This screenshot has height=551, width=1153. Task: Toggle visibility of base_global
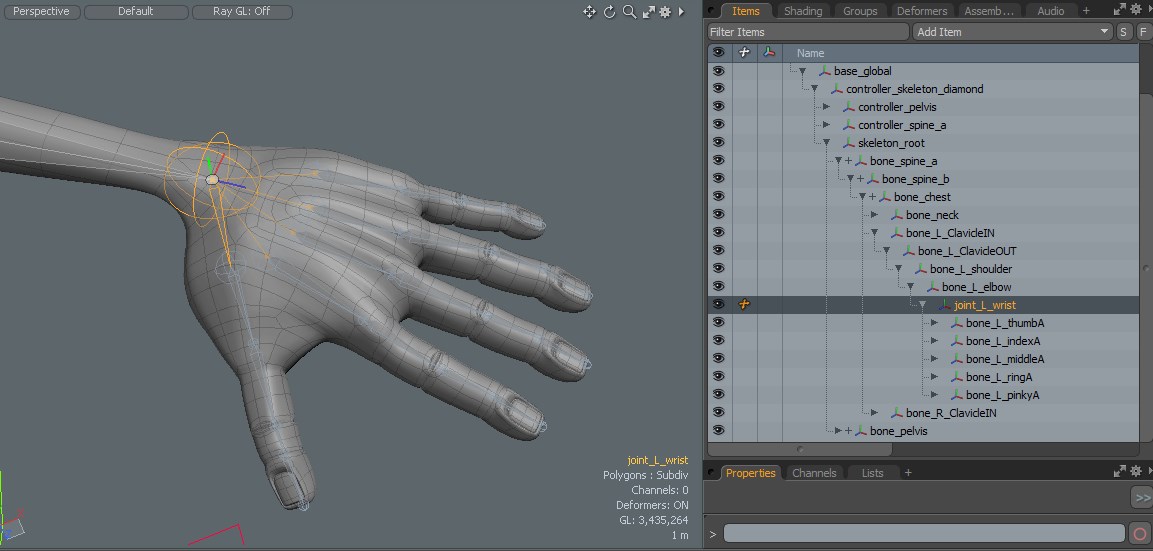point(718,71)
